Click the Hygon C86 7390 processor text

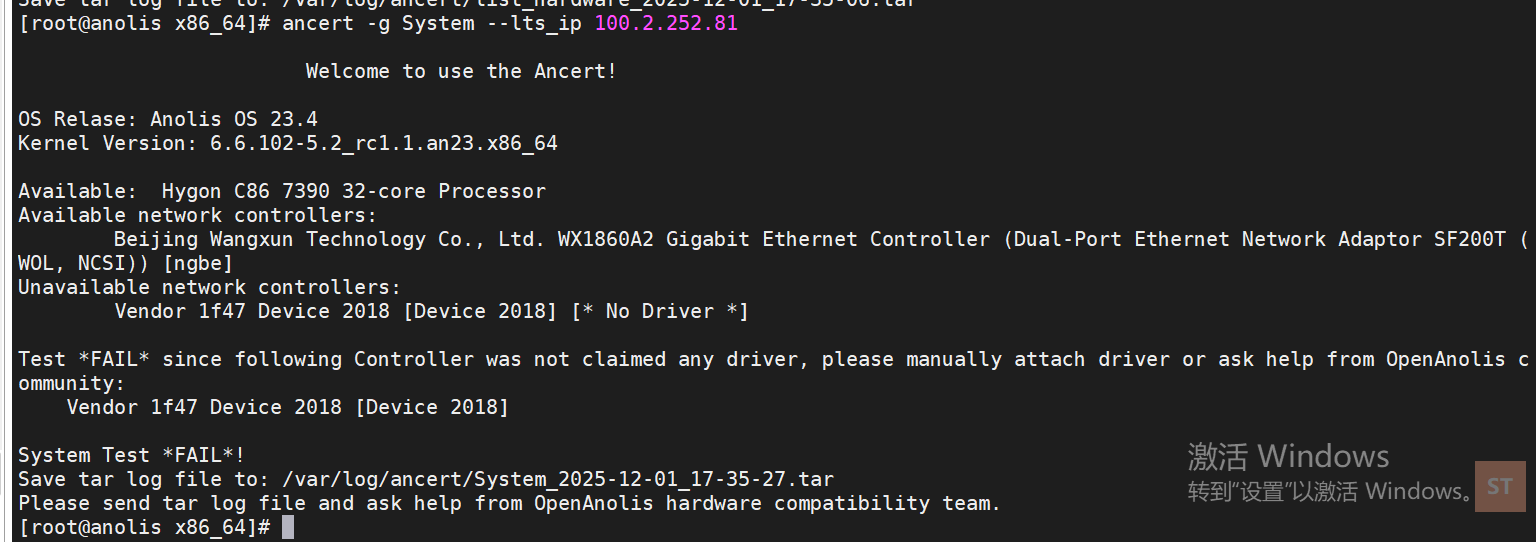point(354,191)
